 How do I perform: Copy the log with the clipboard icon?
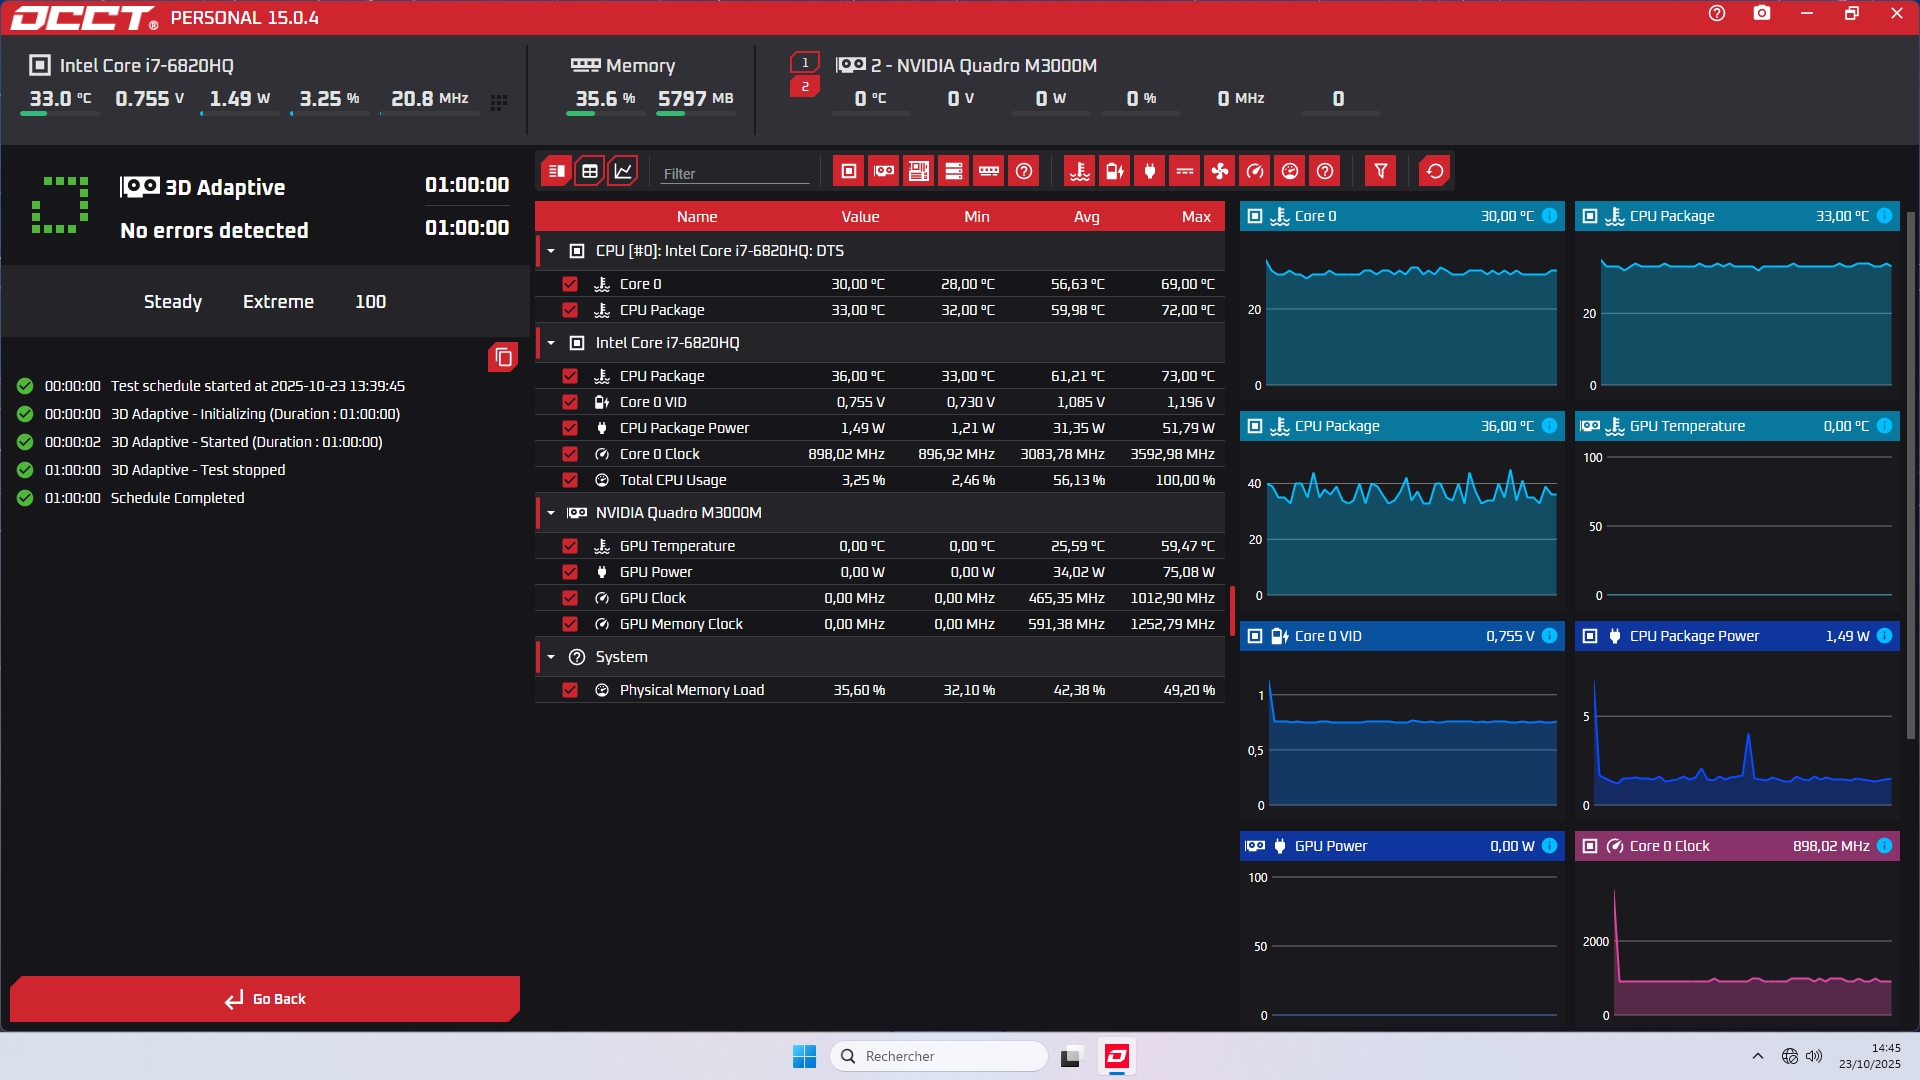coord(503,357)
